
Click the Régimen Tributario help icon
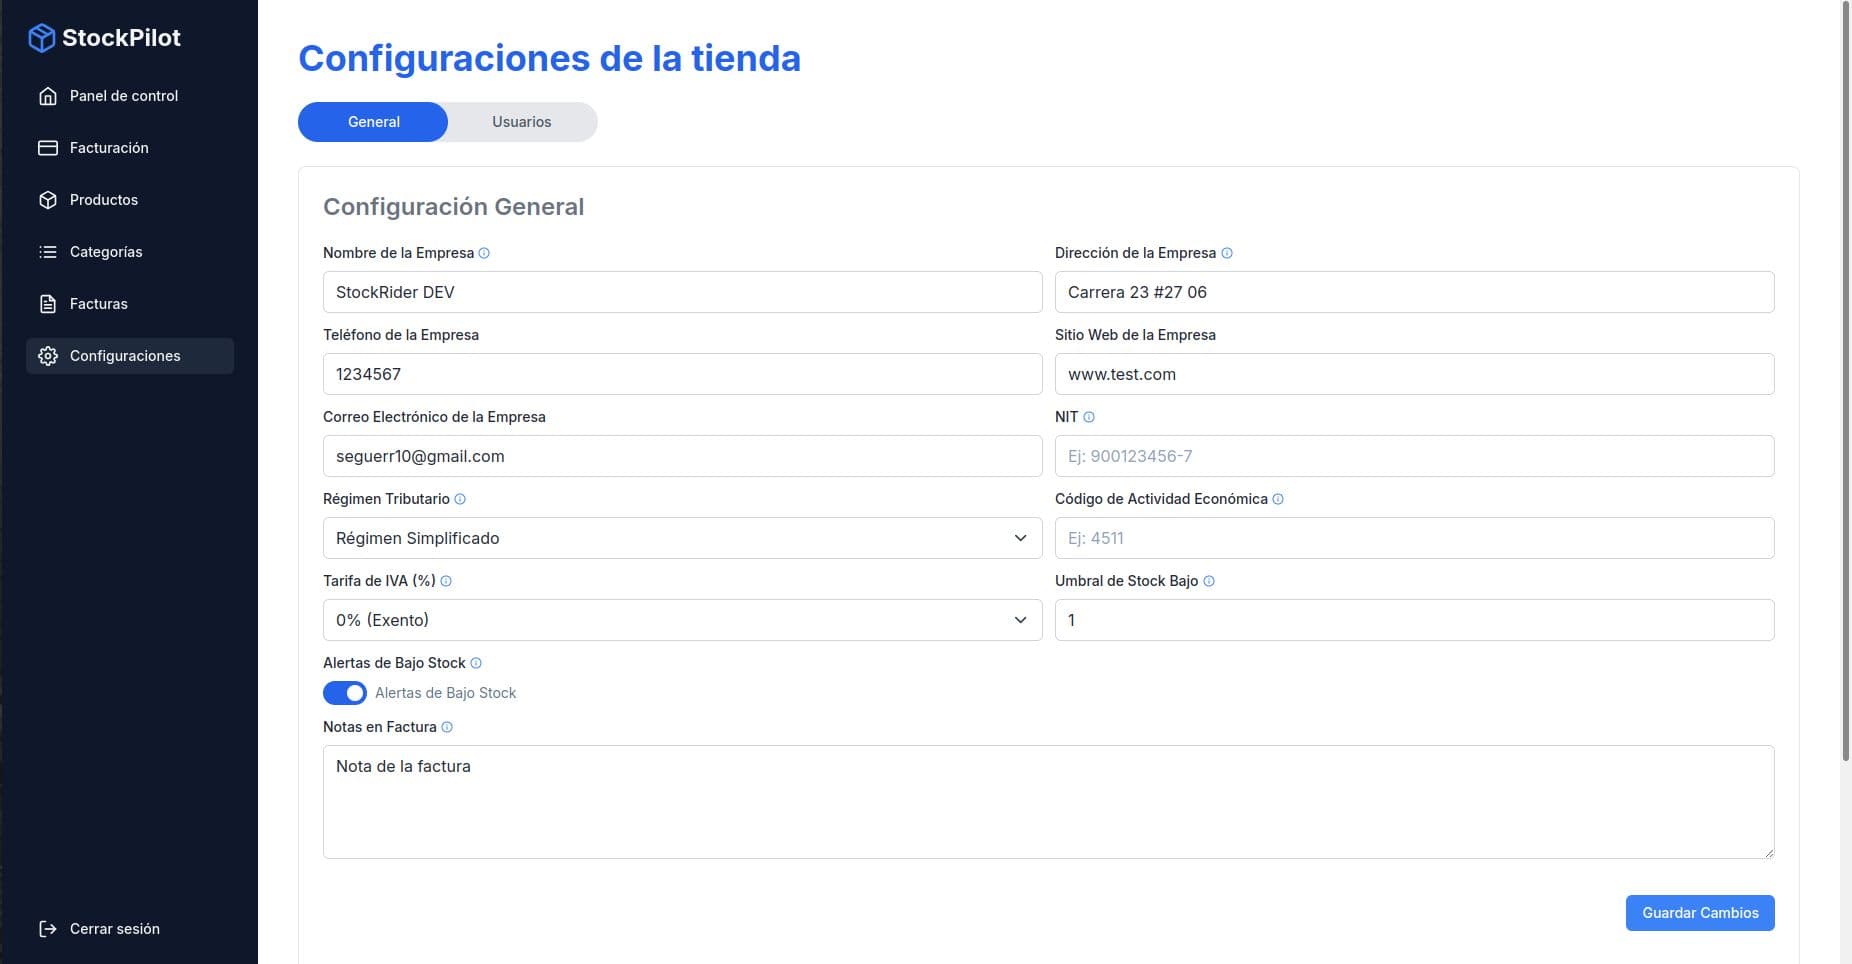coord(460,499)
